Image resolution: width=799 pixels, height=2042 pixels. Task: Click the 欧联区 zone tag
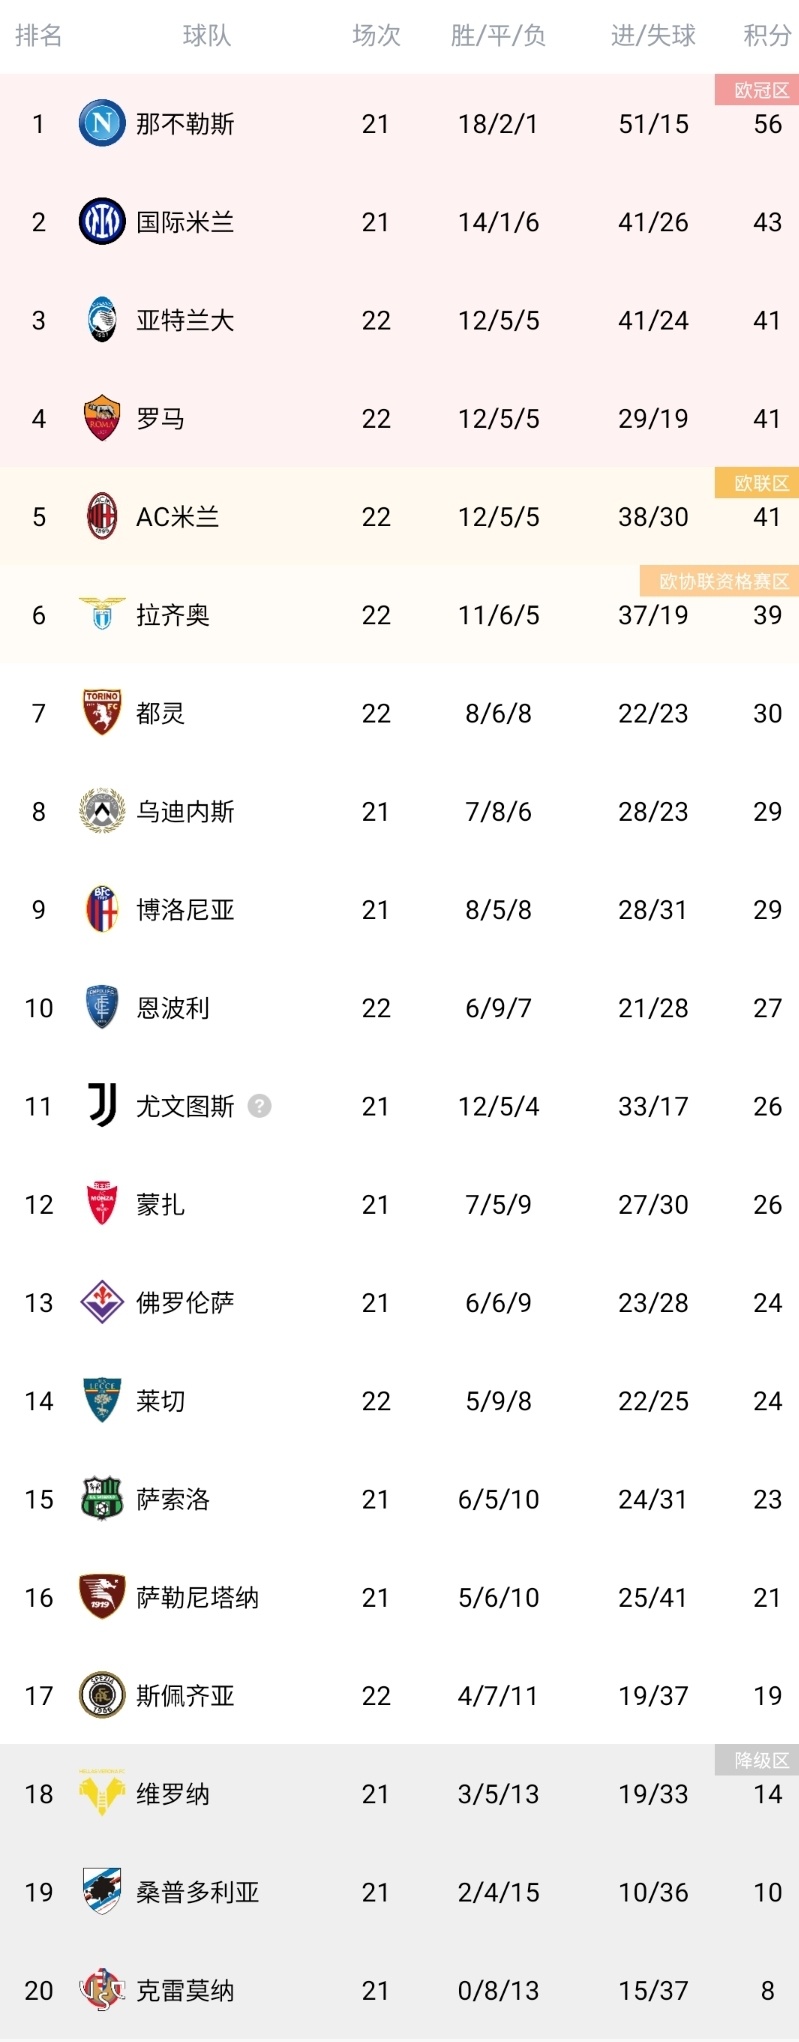761,483
